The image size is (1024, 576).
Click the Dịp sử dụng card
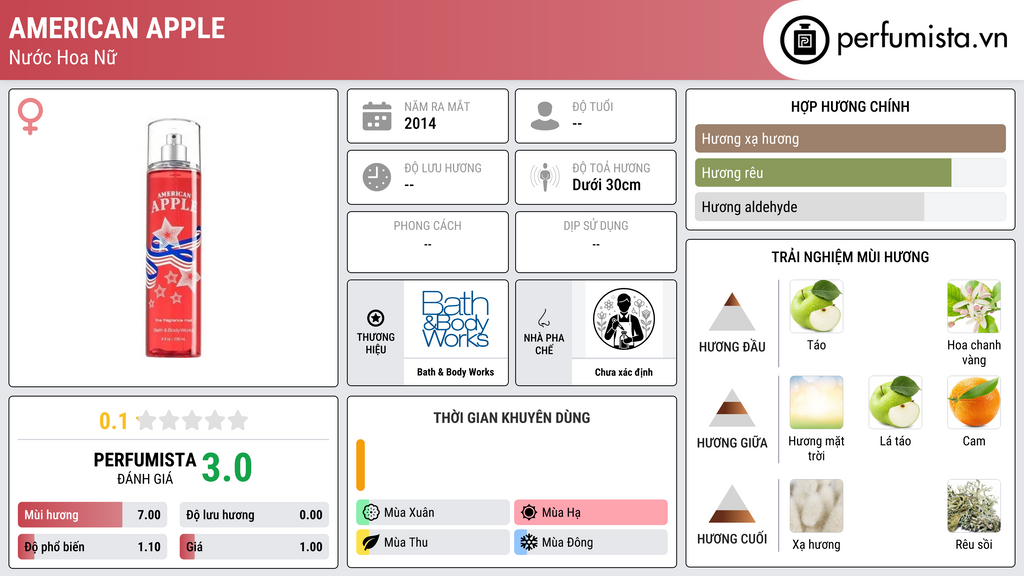pos(596,242)
